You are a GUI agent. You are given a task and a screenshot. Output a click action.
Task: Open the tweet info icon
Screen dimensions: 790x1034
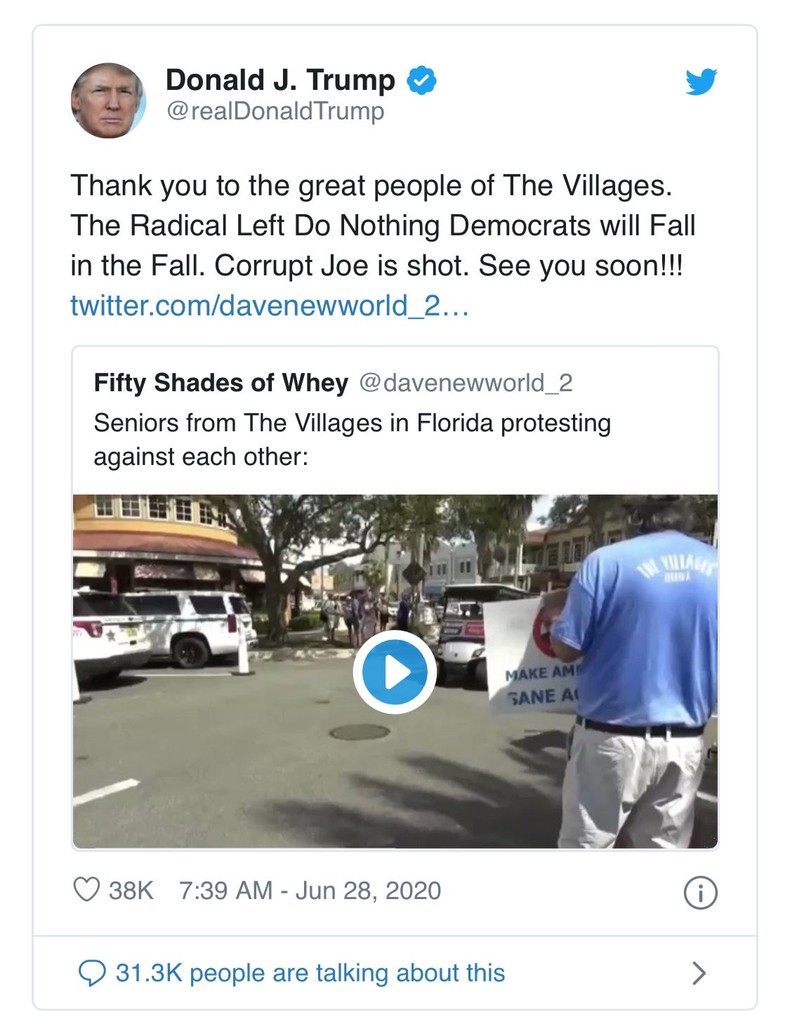coord(700,893)
